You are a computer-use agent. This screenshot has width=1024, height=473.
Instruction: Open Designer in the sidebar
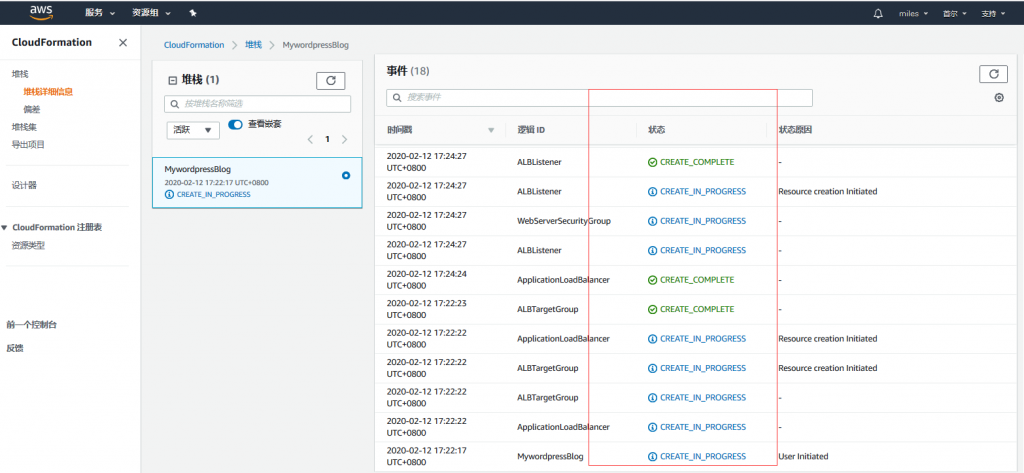[x=24, y=186]
